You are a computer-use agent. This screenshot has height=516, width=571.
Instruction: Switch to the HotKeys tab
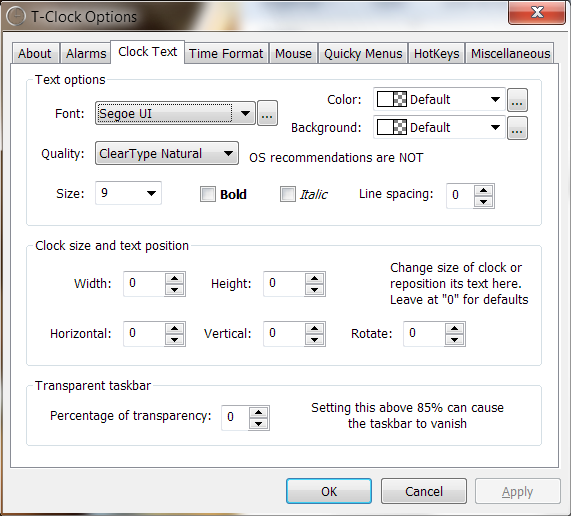[x=436, y=54]
